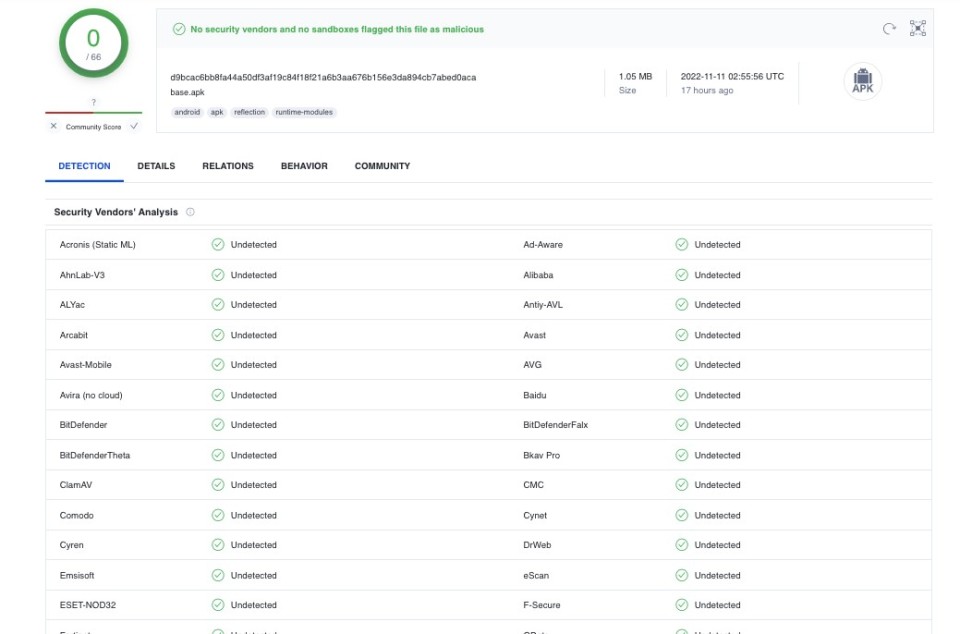Click the base.apk file name
960x634 pixels.
[187, 92]
